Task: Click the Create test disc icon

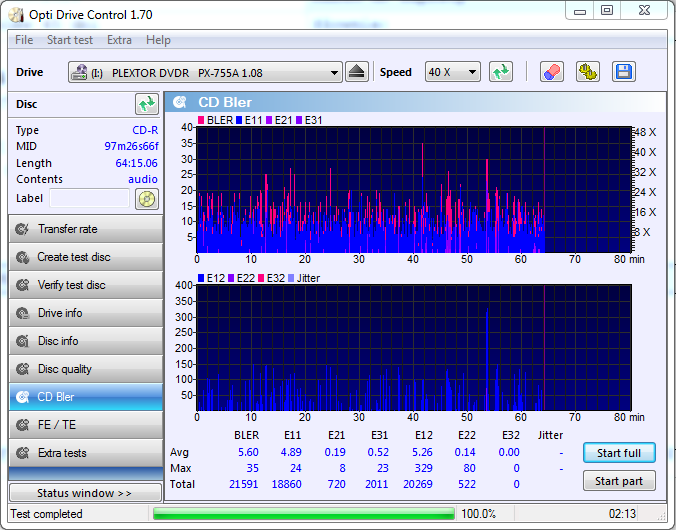Action: pyautogui.click(x=22, y=257)
